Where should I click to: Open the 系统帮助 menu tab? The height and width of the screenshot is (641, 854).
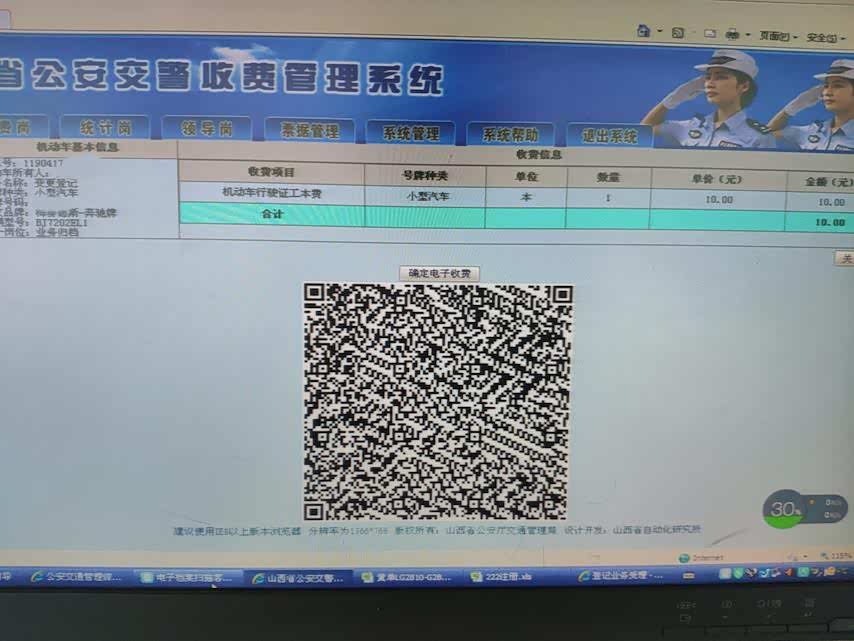click(x=510, y=134)
